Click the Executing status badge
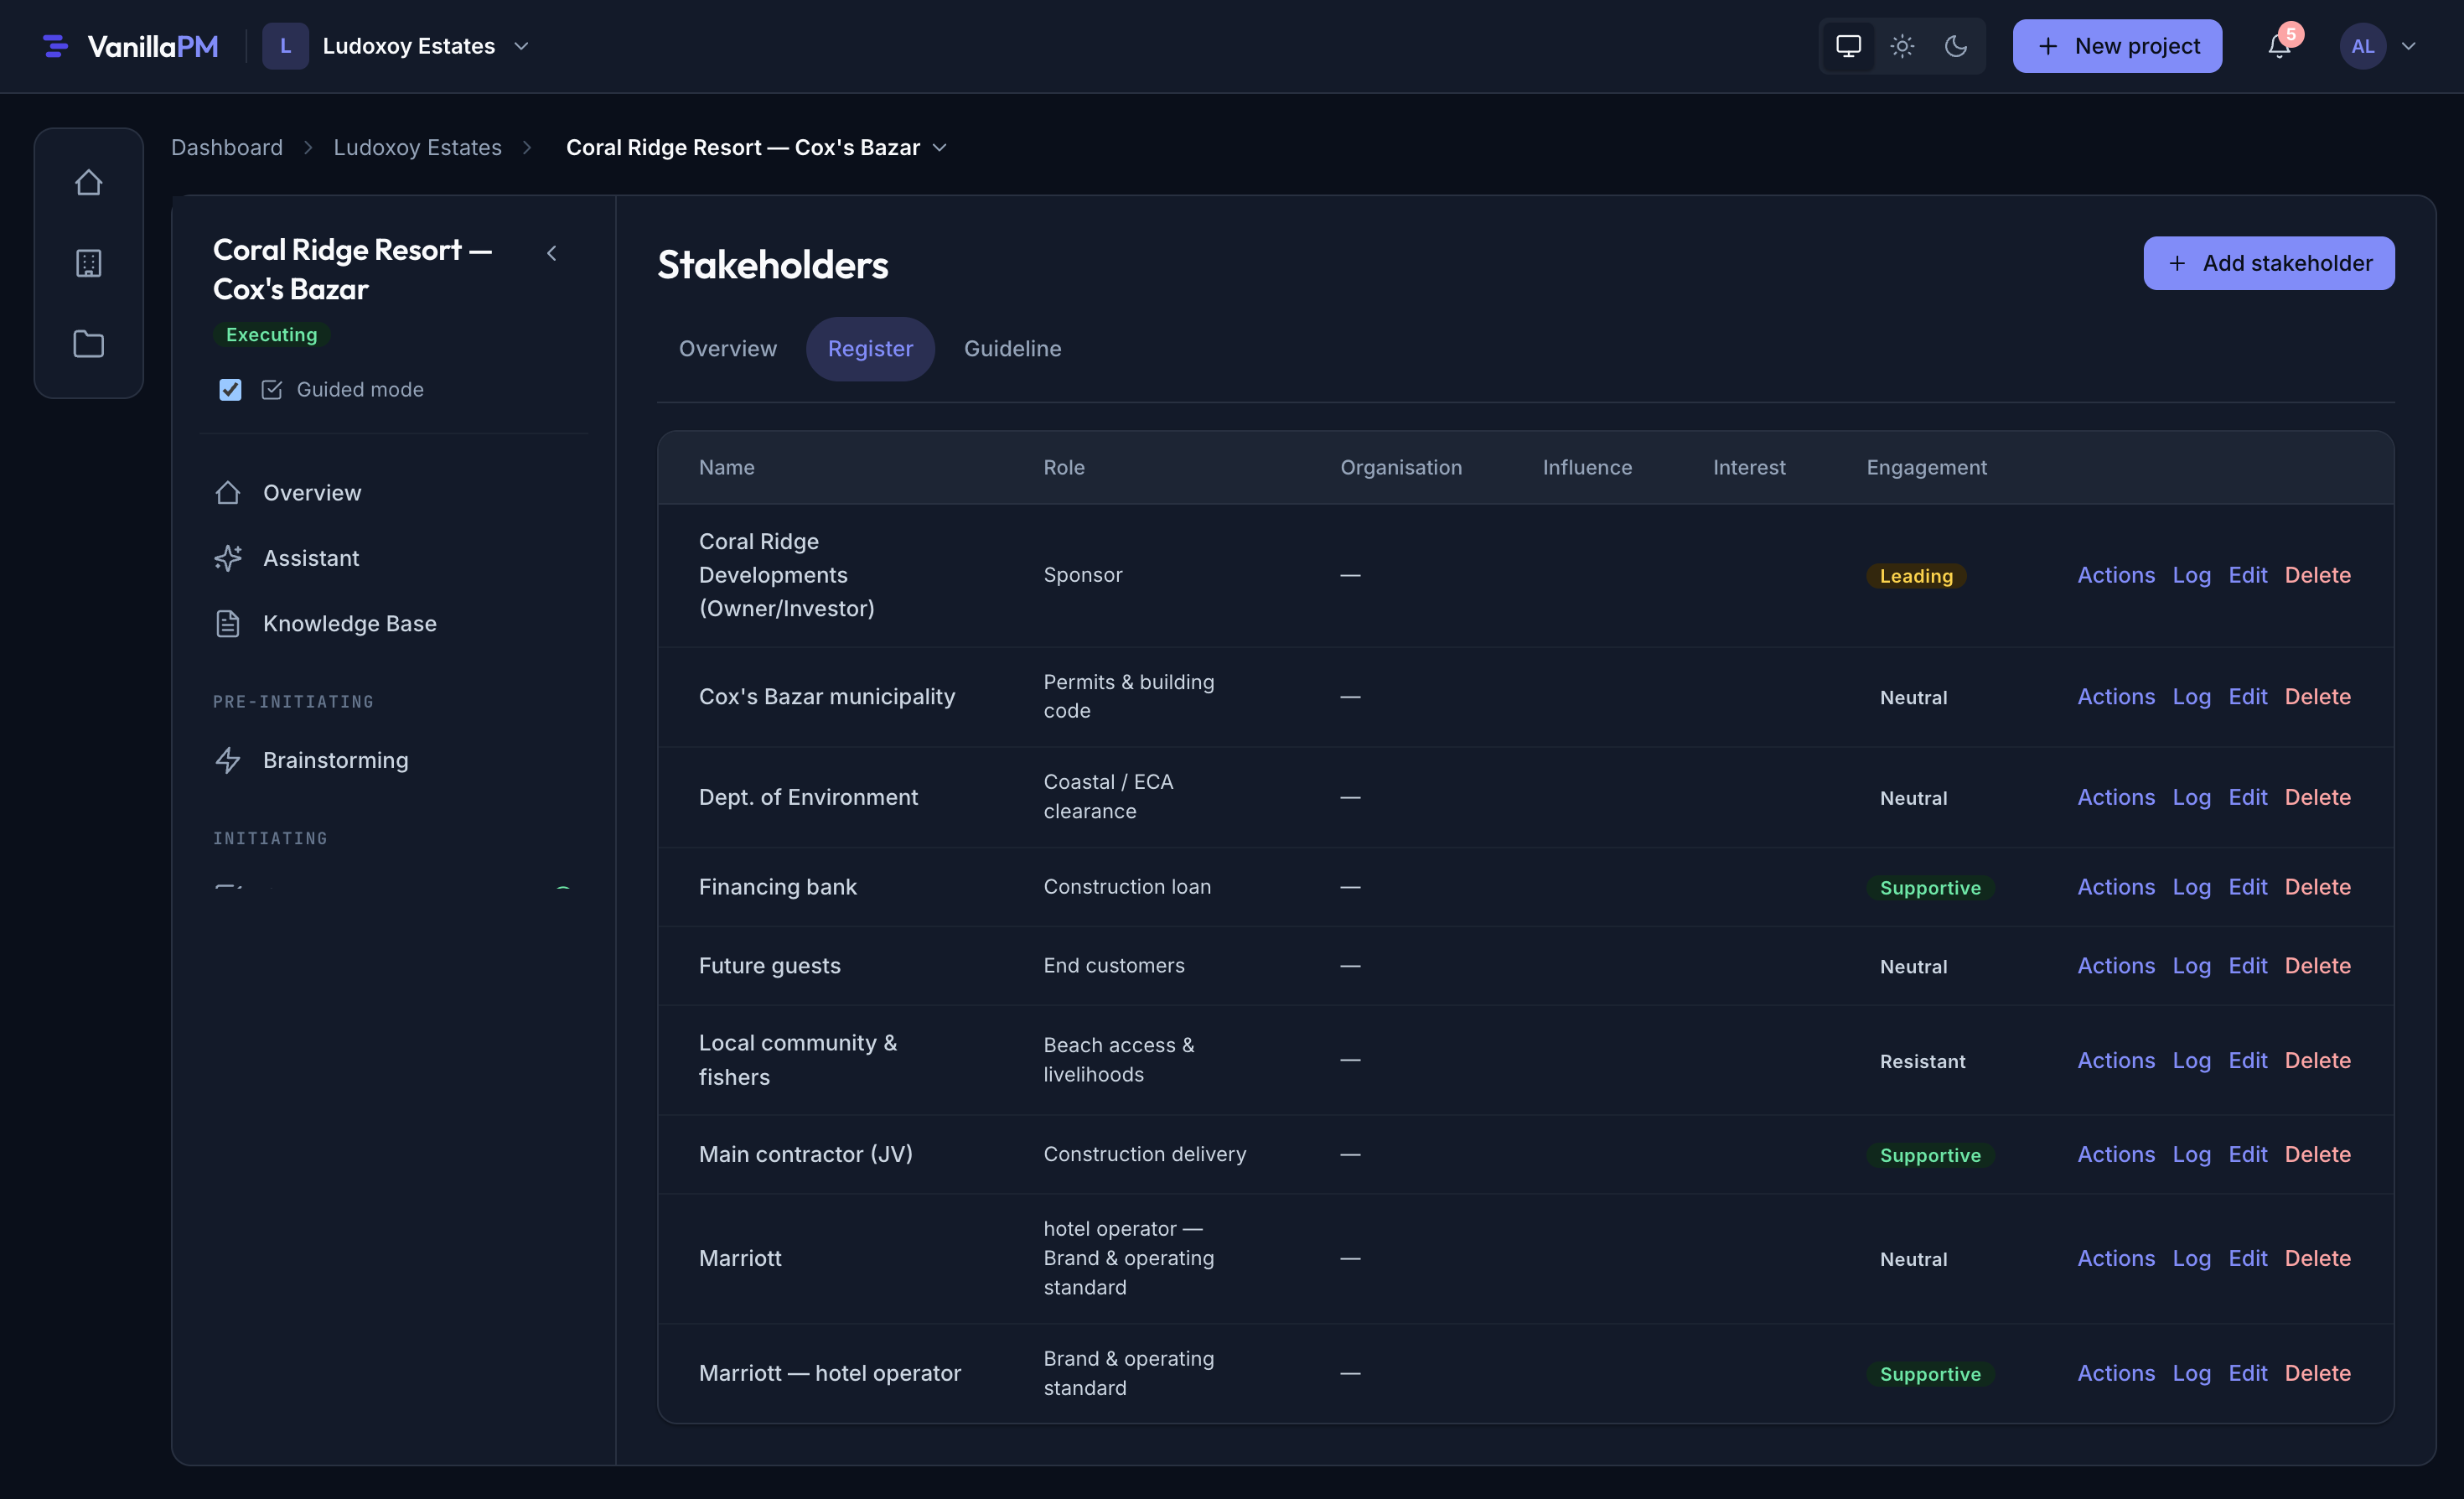2464x1499 pixels. pos(271,335)
